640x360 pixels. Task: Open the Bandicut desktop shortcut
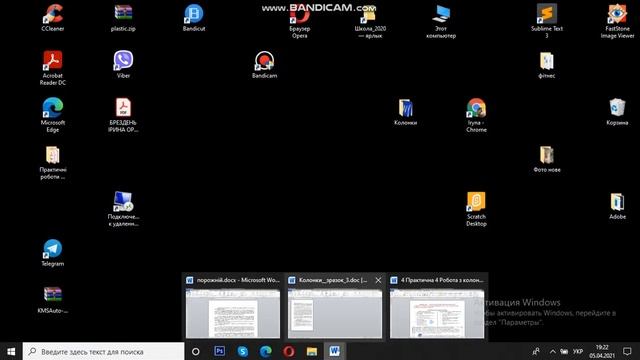[x=194, y=18]
